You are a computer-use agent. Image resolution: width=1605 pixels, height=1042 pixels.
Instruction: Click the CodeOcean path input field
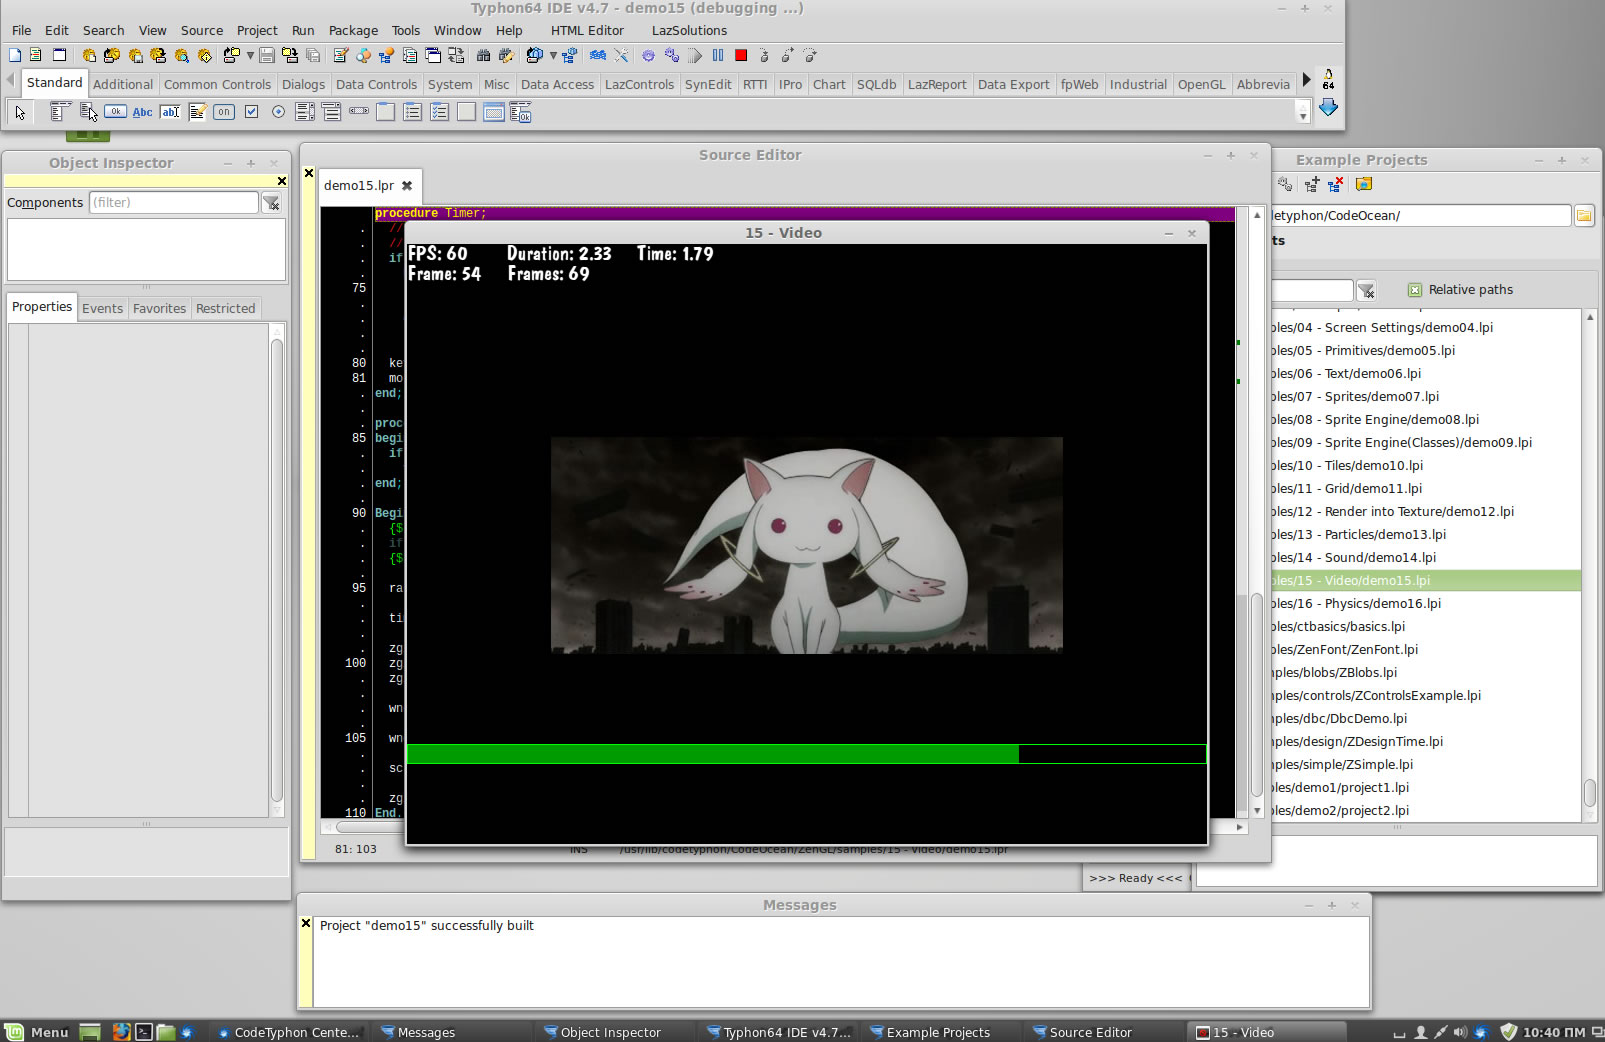[x=1421, y=216]
